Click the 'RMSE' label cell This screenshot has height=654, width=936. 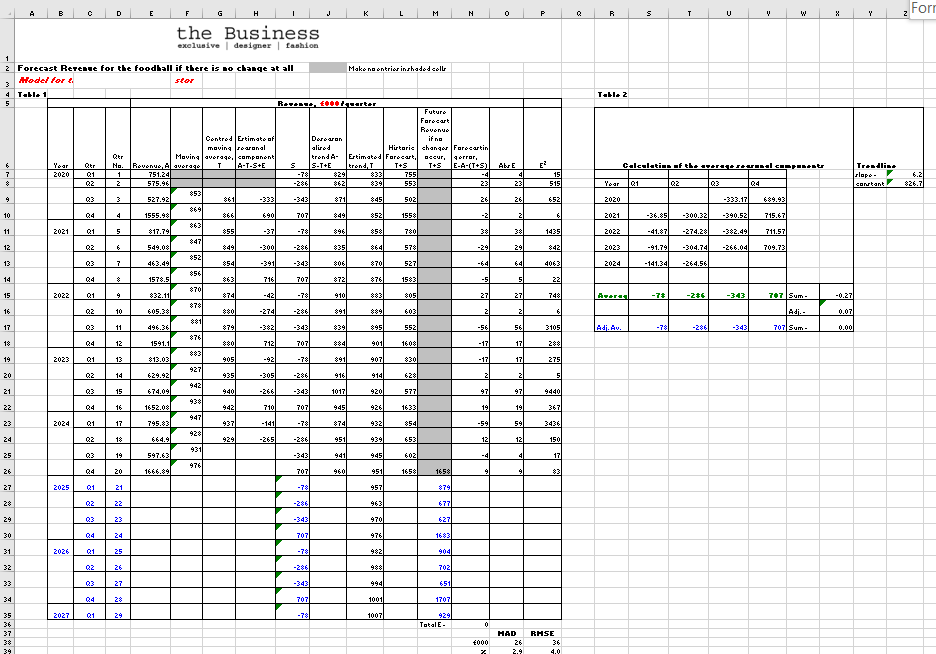coord(543,633)
